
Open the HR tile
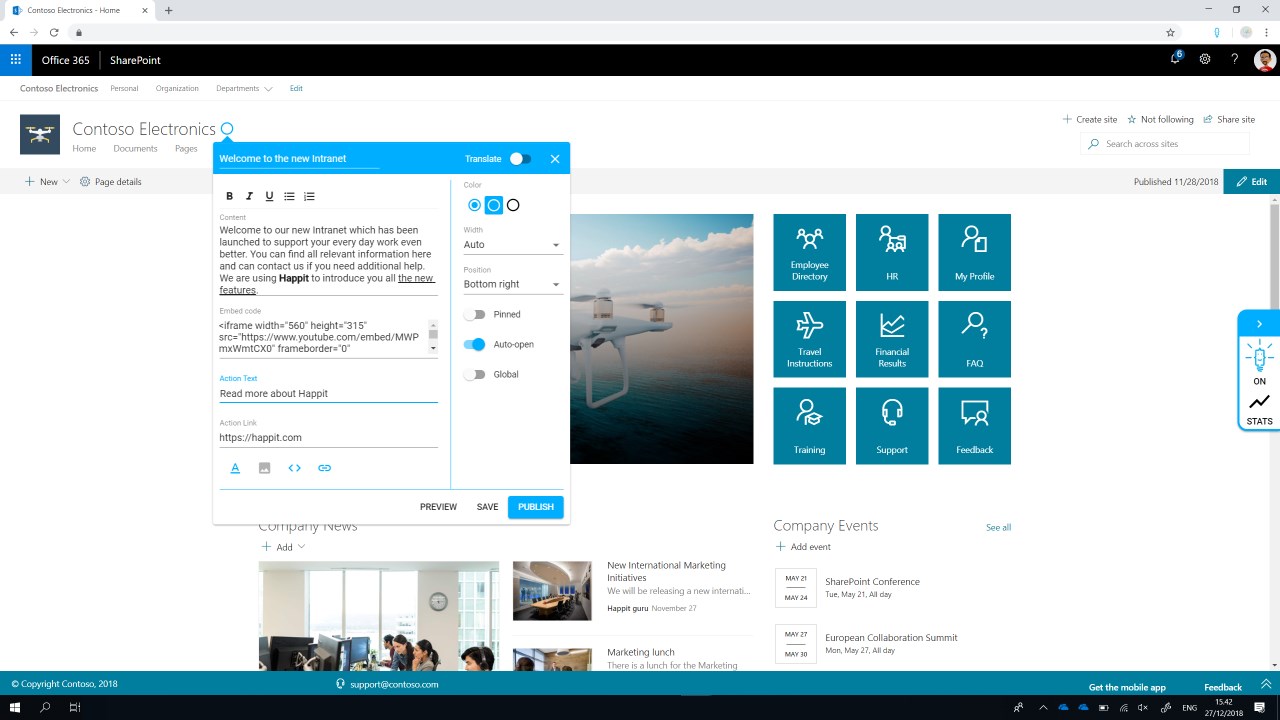pyautogui.click(x=892, y=252)
